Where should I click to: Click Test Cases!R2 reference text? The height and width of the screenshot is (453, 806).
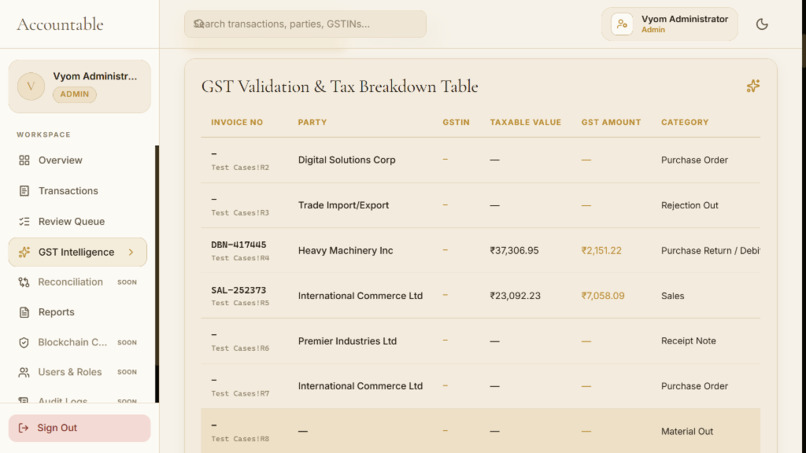click(x=240, y=167)
